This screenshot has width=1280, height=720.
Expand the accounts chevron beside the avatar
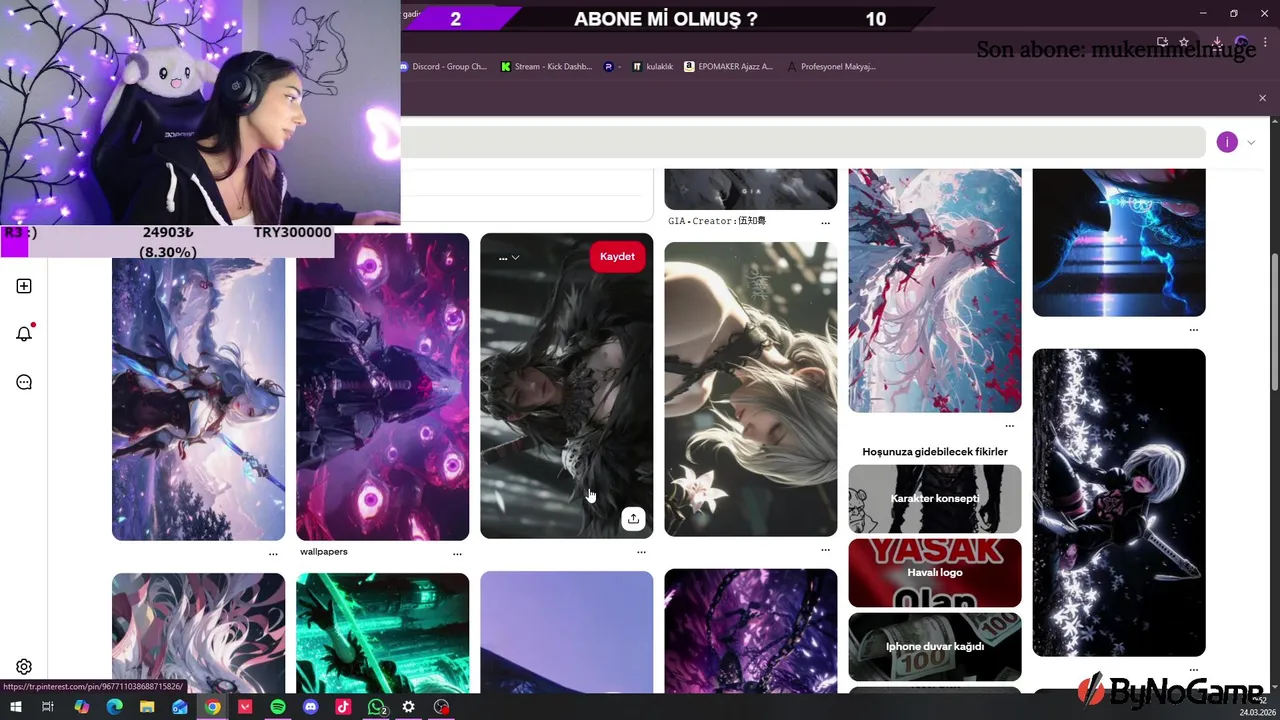point(1251,142)
